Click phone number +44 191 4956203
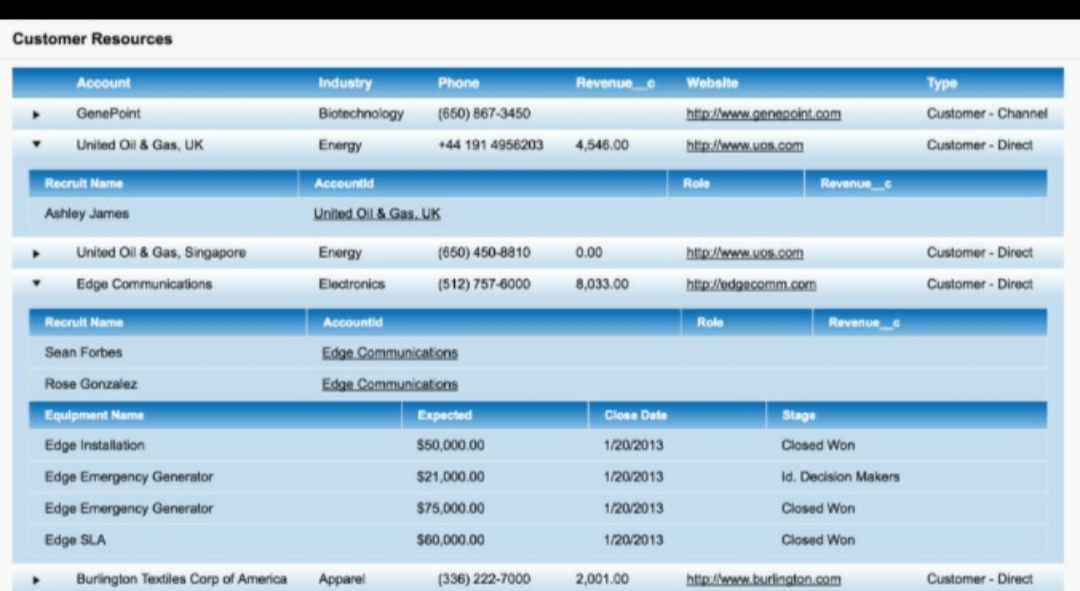Screen dimensions: 1080x591 [490, 145]
